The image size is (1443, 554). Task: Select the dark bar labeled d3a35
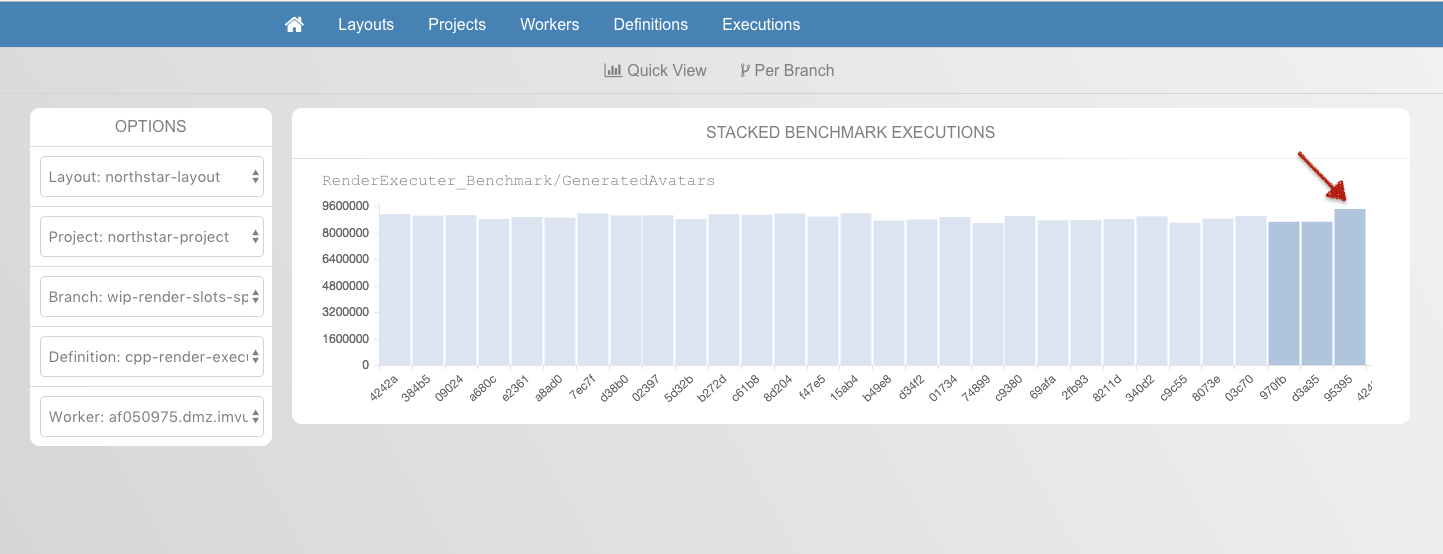point(1317,294)
